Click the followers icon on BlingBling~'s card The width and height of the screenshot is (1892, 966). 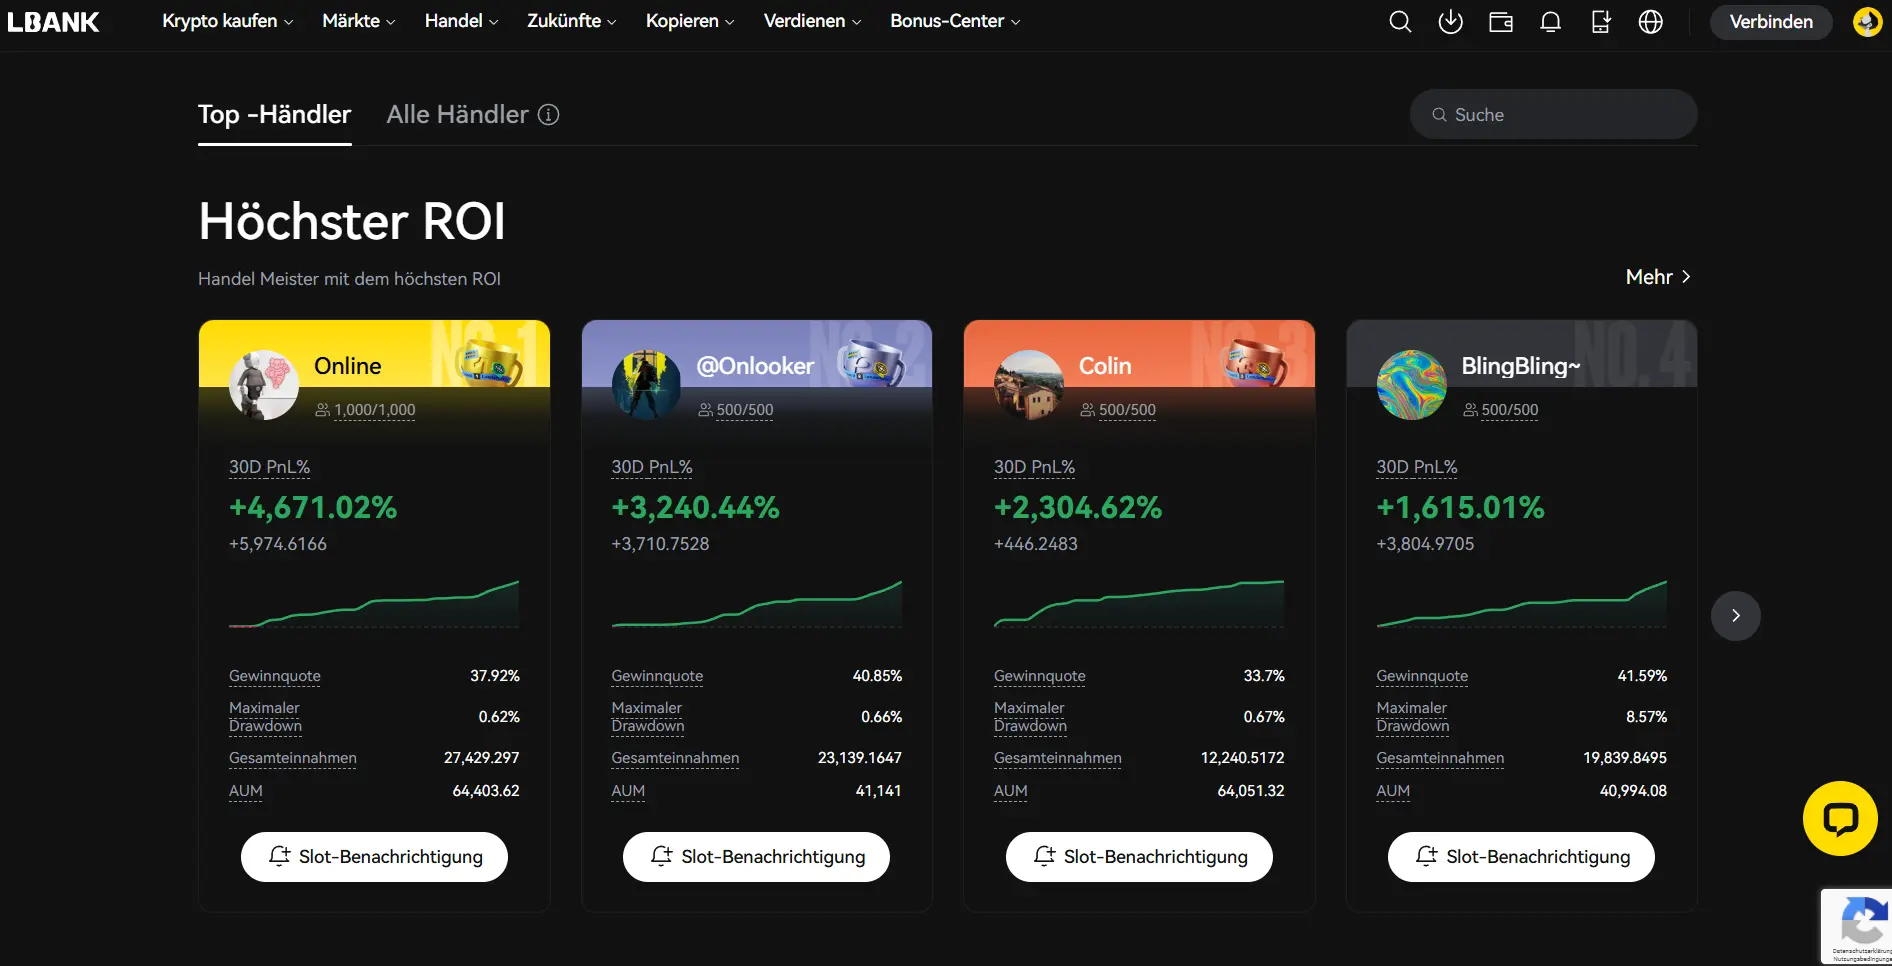tap(1470, 410)
